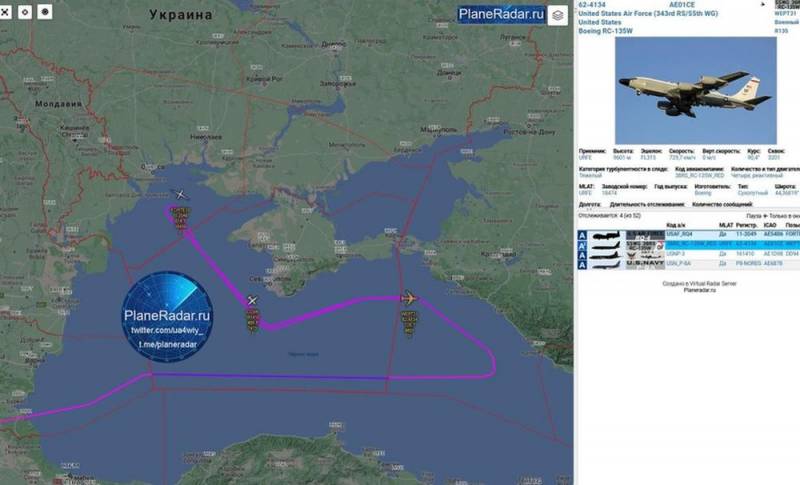Open the RC-135W aircraft photo

click(x=696, y=90)
